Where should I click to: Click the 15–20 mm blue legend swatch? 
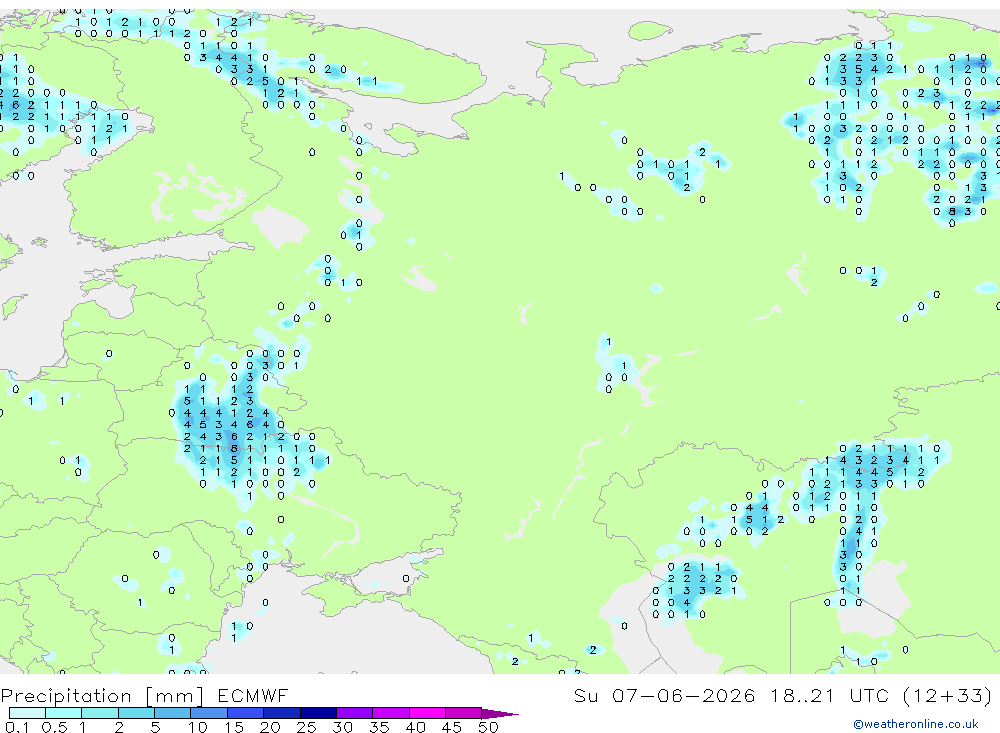pyautogui.click(x=246, y=713)
